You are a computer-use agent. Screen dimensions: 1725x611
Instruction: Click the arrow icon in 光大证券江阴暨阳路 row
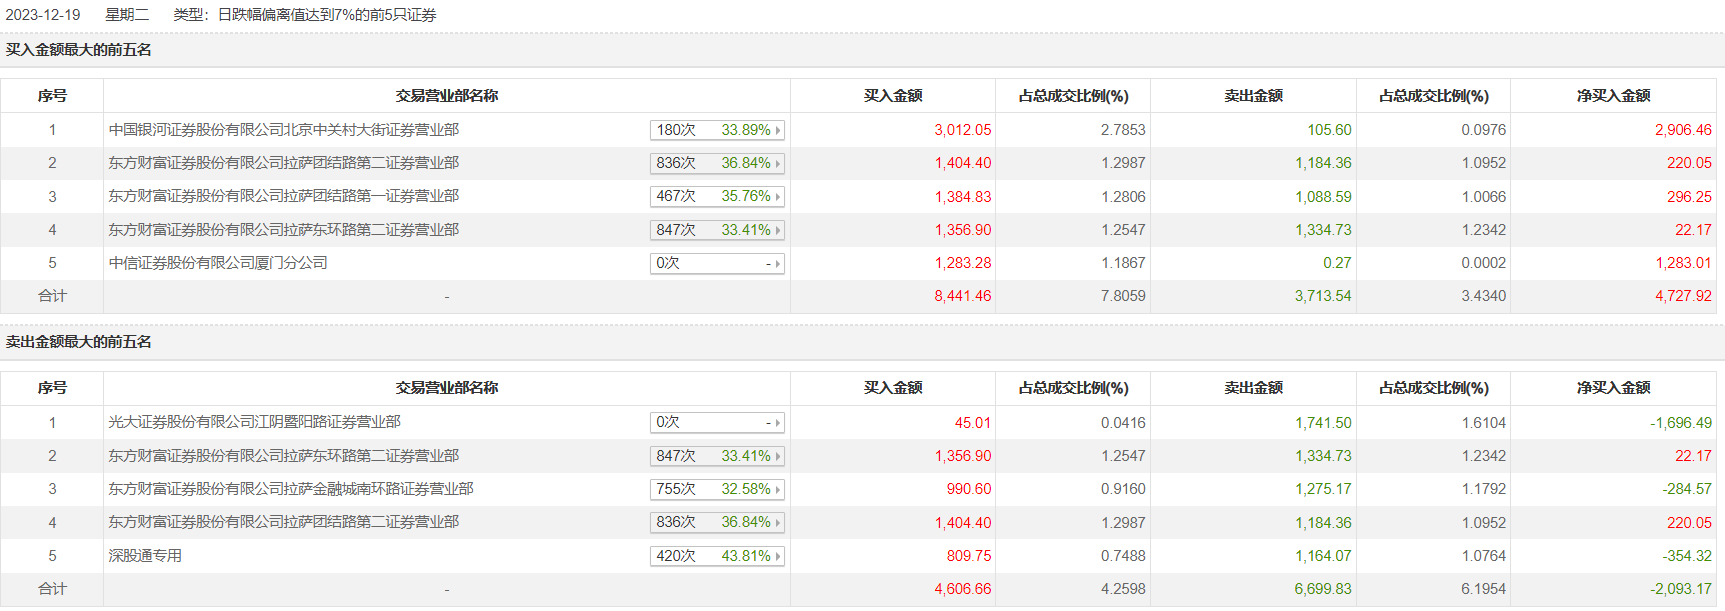point(778,423)
